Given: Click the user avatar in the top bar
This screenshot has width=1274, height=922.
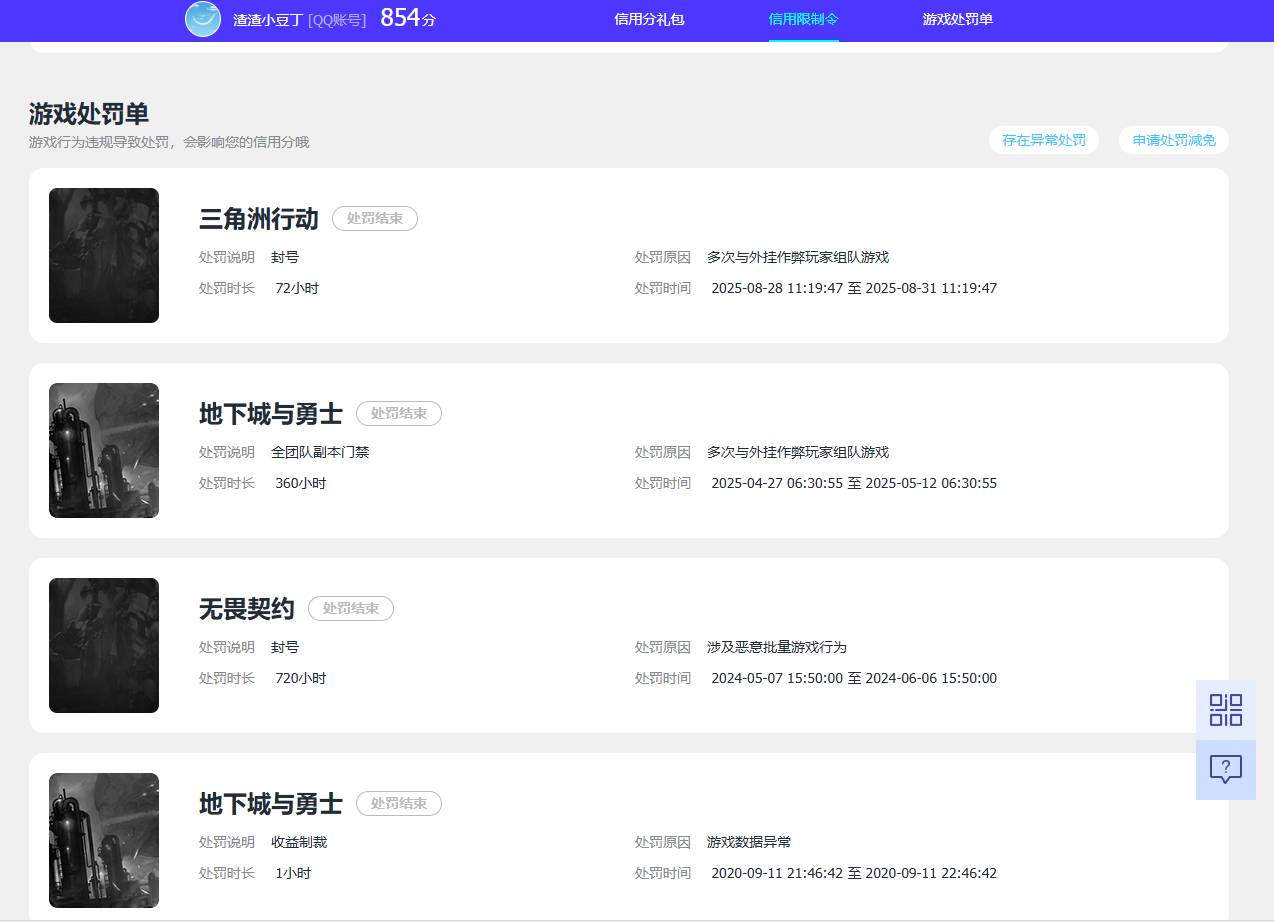Looking at the screenshot, I should [202, 19].
